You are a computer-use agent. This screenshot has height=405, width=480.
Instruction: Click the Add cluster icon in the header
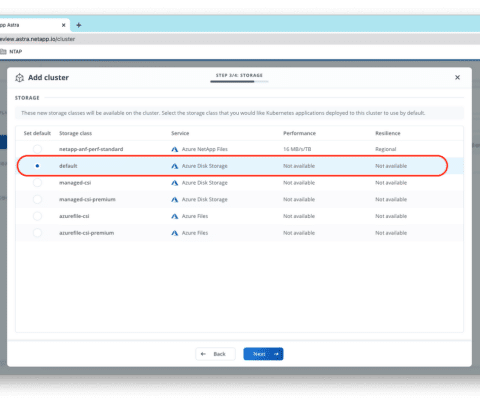pos(20,78)
